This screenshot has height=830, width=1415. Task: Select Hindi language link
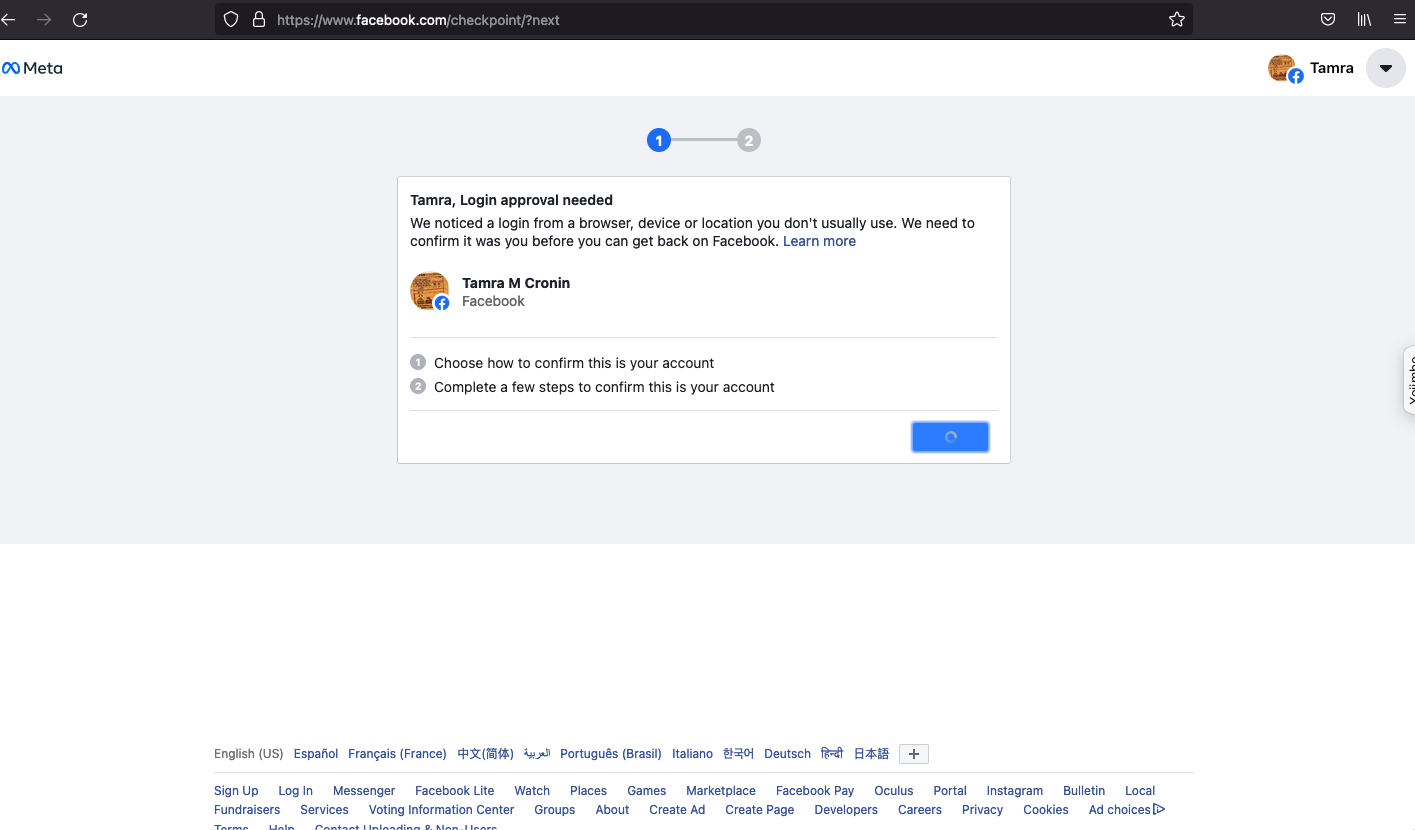pyautogui.click(x=832, y=754)
